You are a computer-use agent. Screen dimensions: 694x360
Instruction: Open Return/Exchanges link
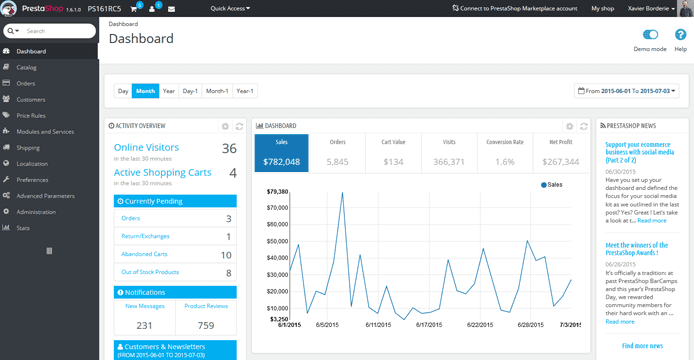(145, 236)
